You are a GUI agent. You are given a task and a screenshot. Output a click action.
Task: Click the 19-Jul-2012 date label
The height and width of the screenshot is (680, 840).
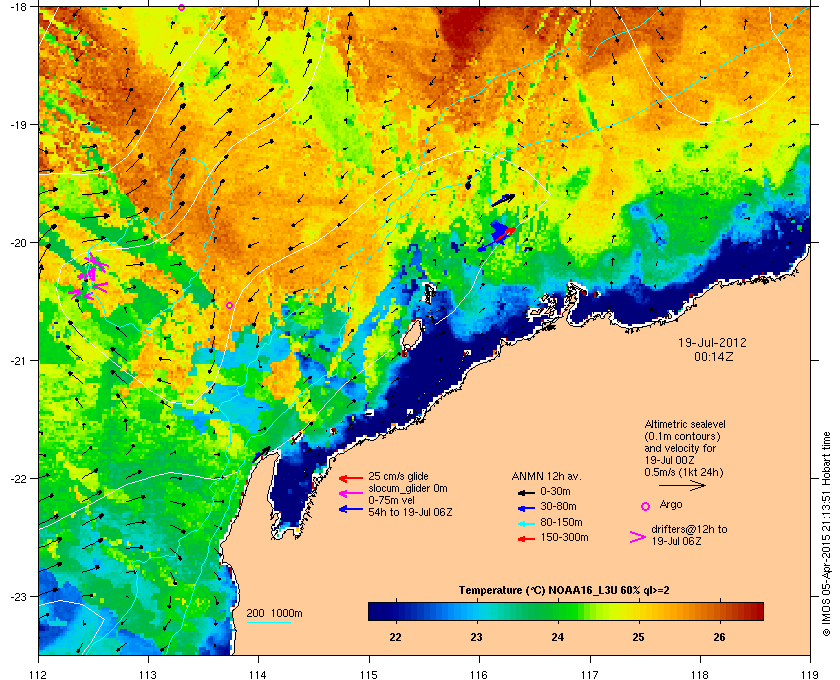[x=712, y=342]
